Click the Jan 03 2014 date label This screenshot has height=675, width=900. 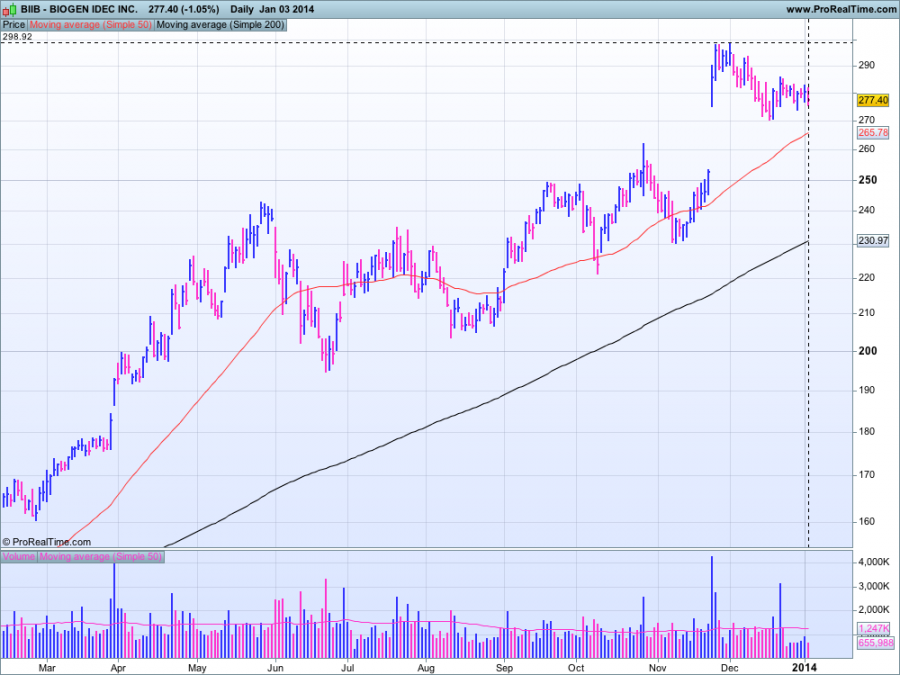tap(286, 9)
